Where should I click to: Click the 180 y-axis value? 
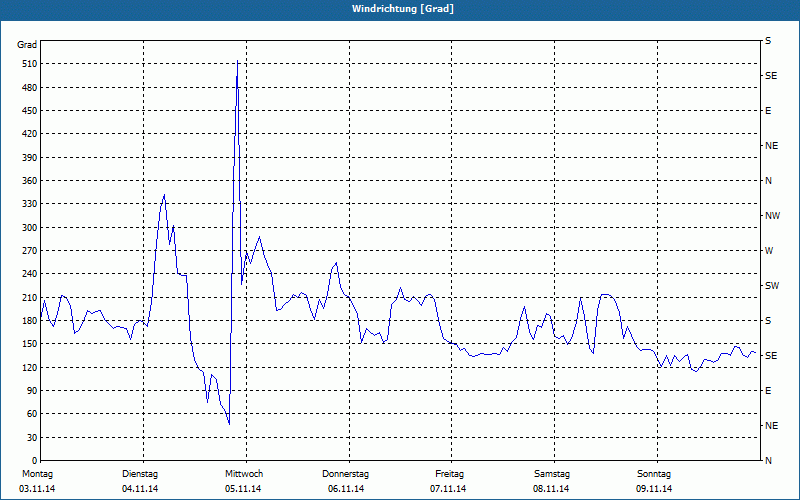point(29,321)
